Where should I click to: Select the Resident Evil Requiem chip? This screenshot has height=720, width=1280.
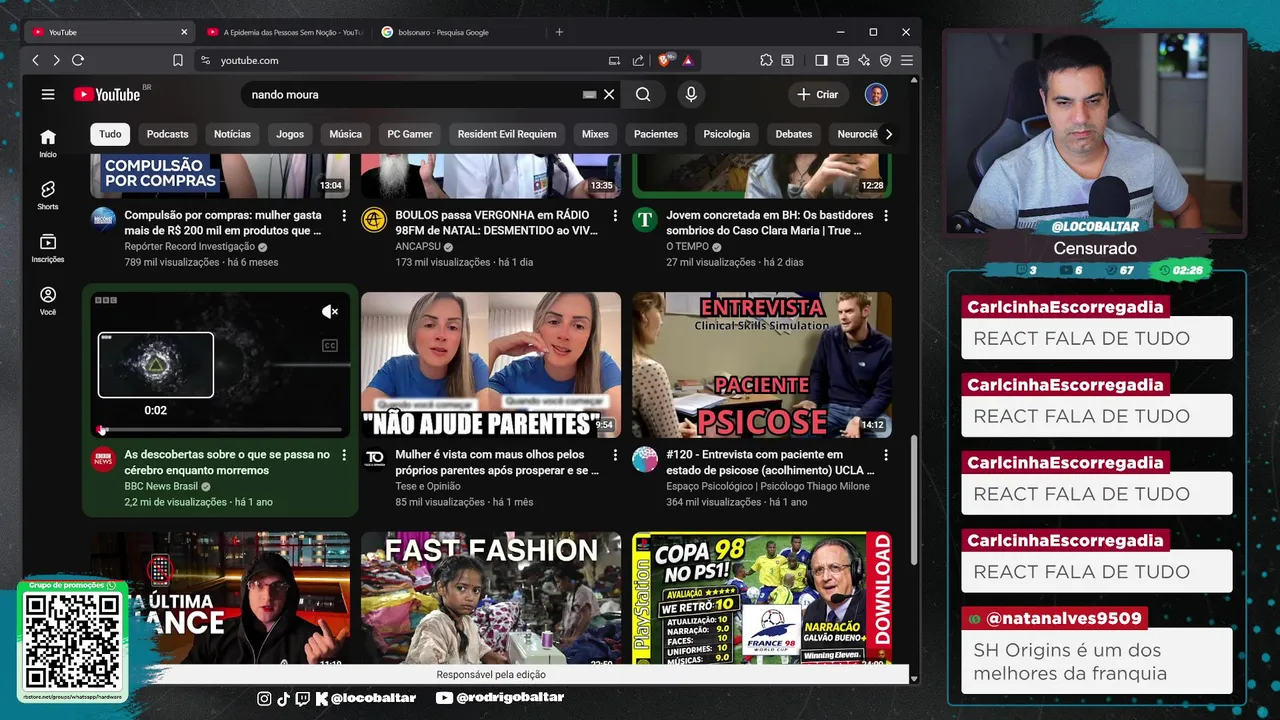coord(507,134)
